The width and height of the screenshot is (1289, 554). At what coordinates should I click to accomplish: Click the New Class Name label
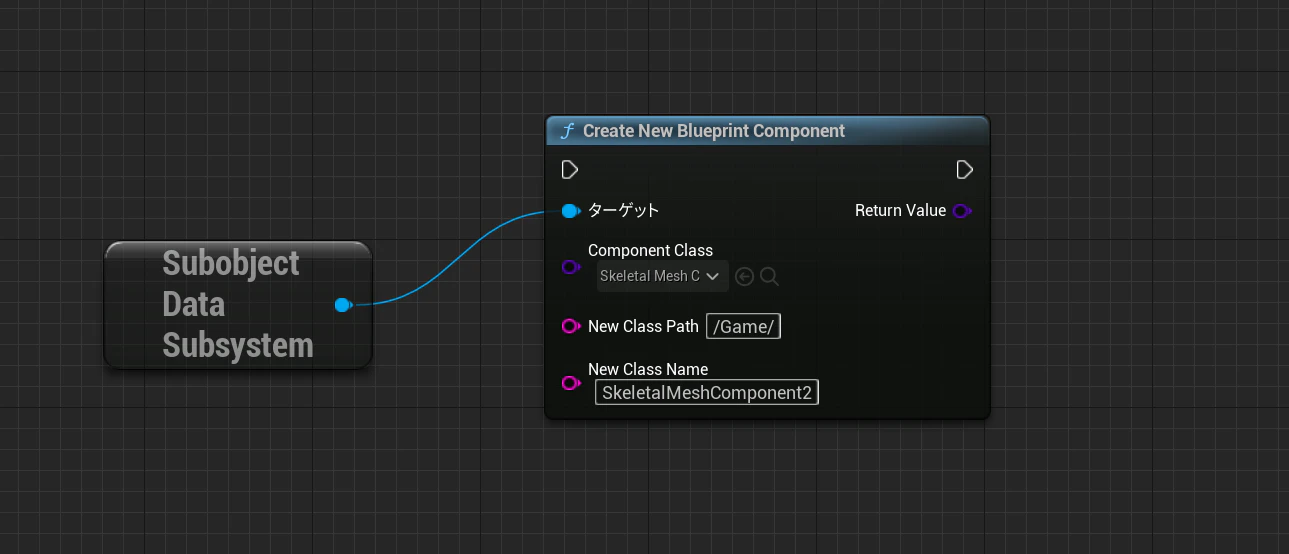[x=648, y=369]
